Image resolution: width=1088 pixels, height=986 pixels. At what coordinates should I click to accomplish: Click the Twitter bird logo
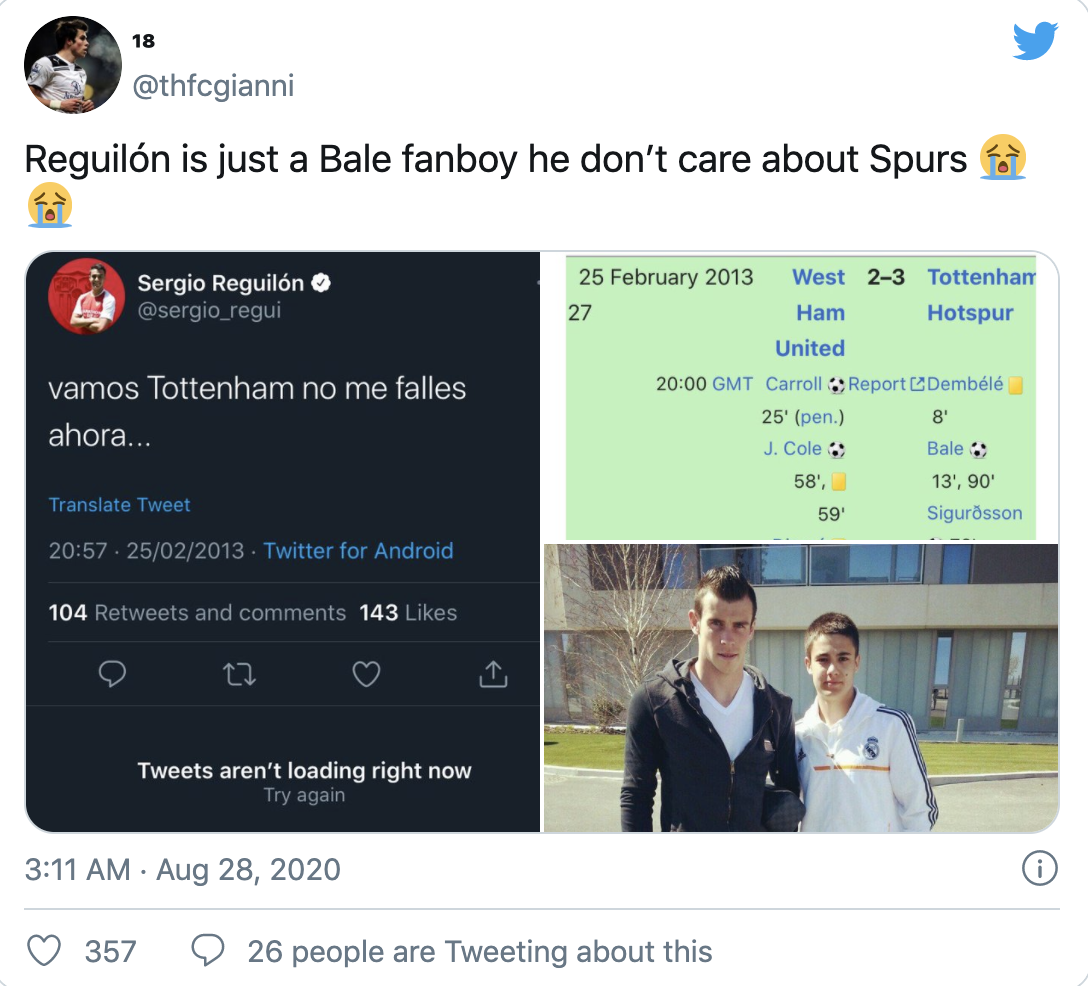pos(1035,40)
